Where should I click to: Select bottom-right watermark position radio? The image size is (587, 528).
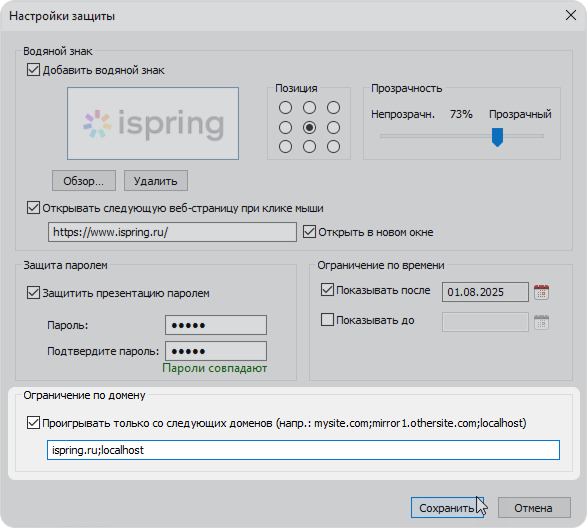click(333, 147)
